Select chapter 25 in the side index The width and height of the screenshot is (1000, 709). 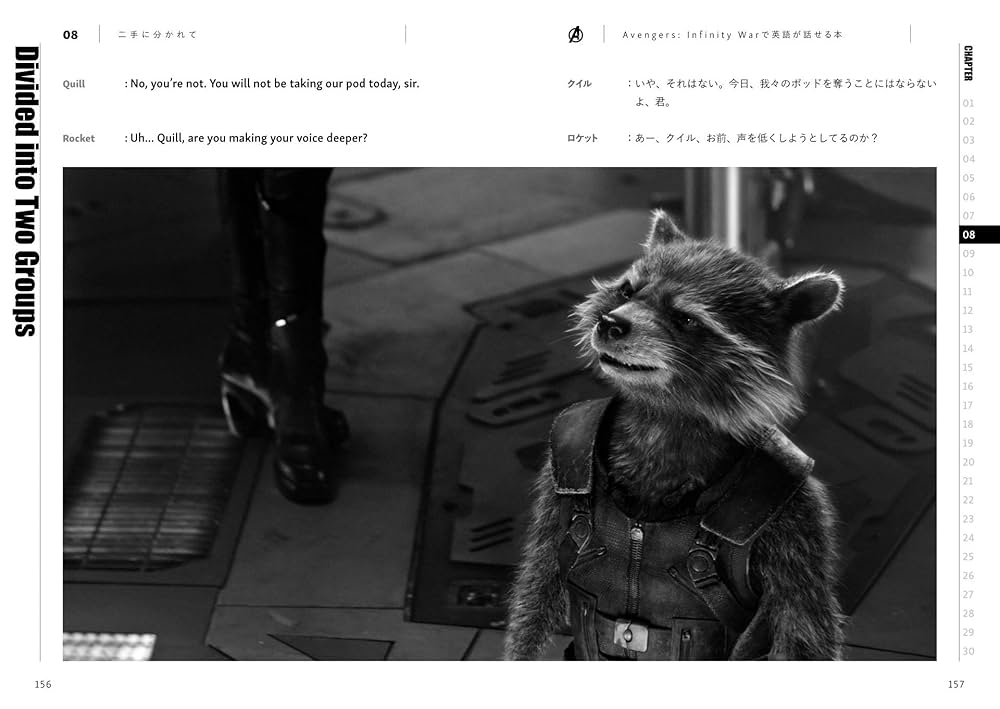pyautogui.click(x=969, y=557)
